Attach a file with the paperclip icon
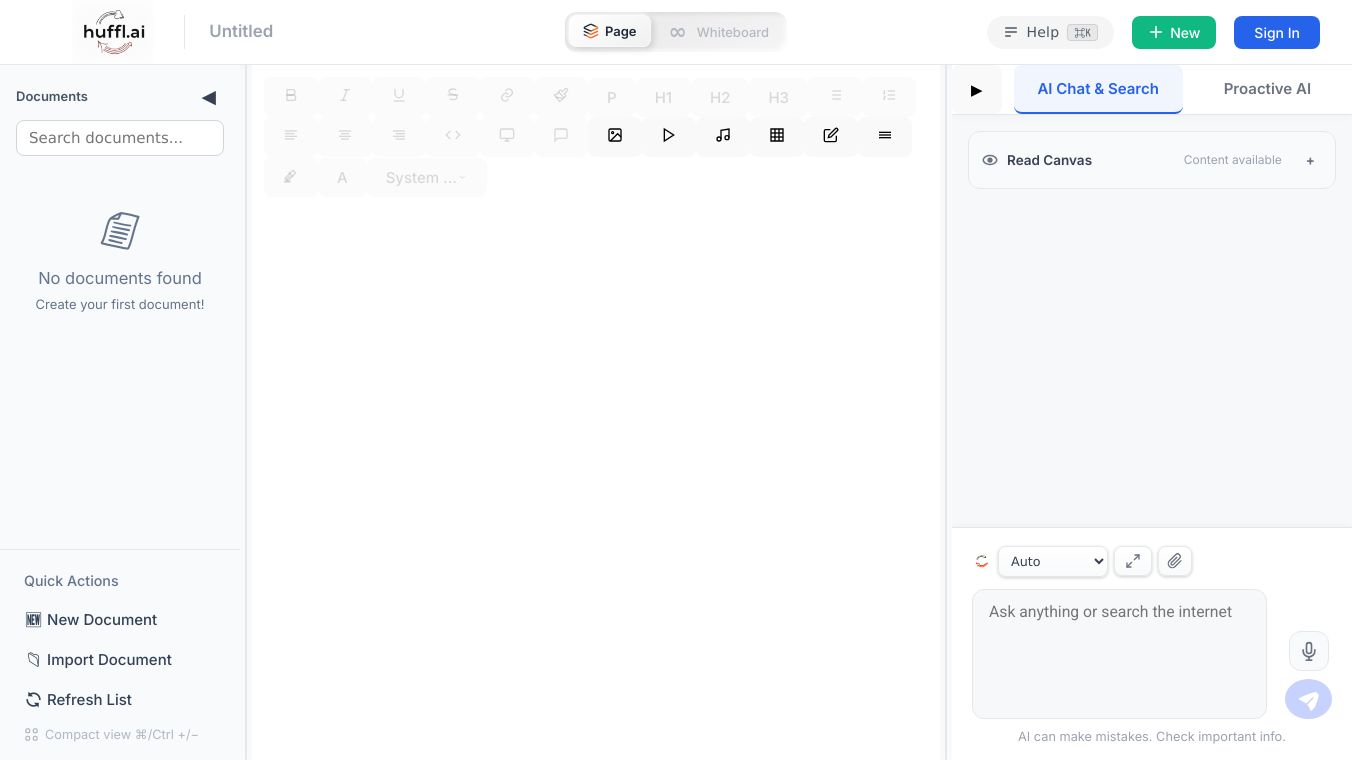Screen dimensions: 1352x760 (1175, 562)
